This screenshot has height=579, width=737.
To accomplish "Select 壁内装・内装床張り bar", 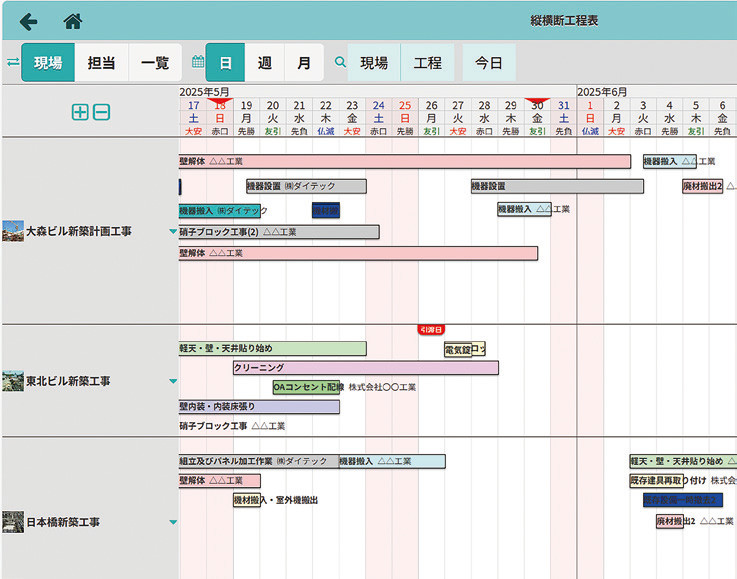I will pyautogui.click(x=259, y=407).
